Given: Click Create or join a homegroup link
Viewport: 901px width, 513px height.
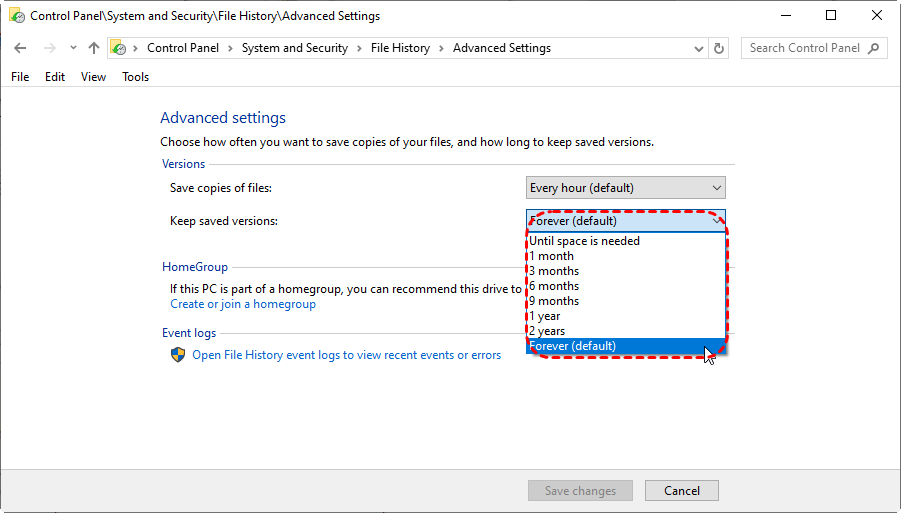Looking at the screenshot, I should 243,304.
